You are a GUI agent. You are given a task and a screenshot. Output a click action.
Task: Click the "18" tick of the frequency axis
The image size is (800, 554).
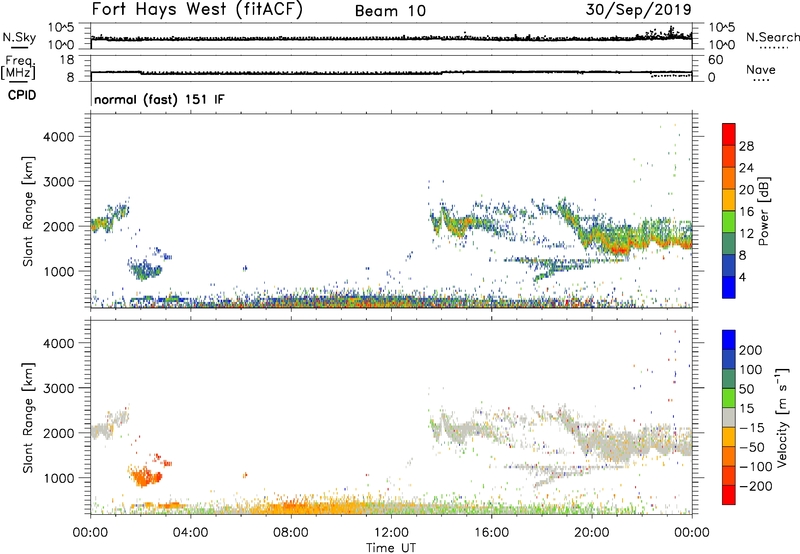pyautogui.click(x=67, y=60)
